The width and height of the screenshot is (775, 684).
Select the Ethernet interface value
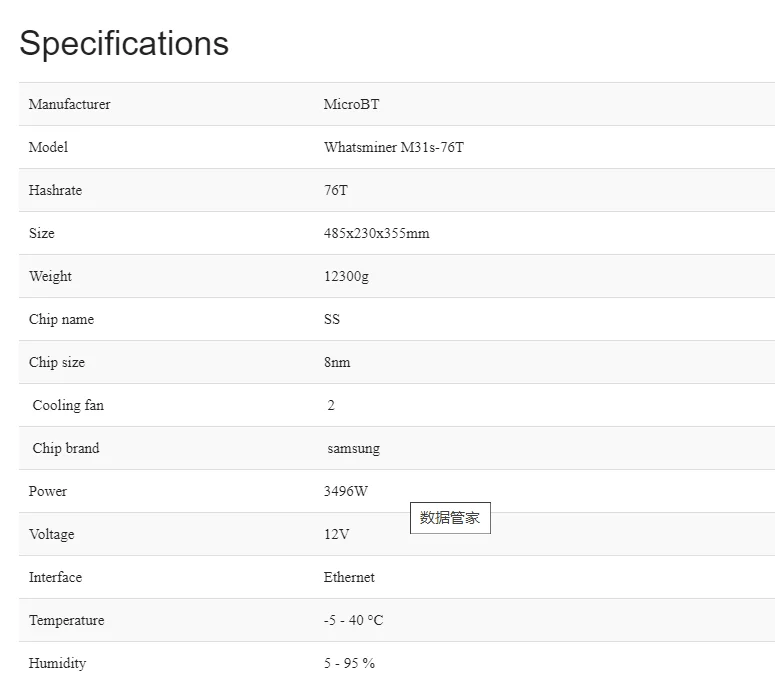[x=349, y=577]
